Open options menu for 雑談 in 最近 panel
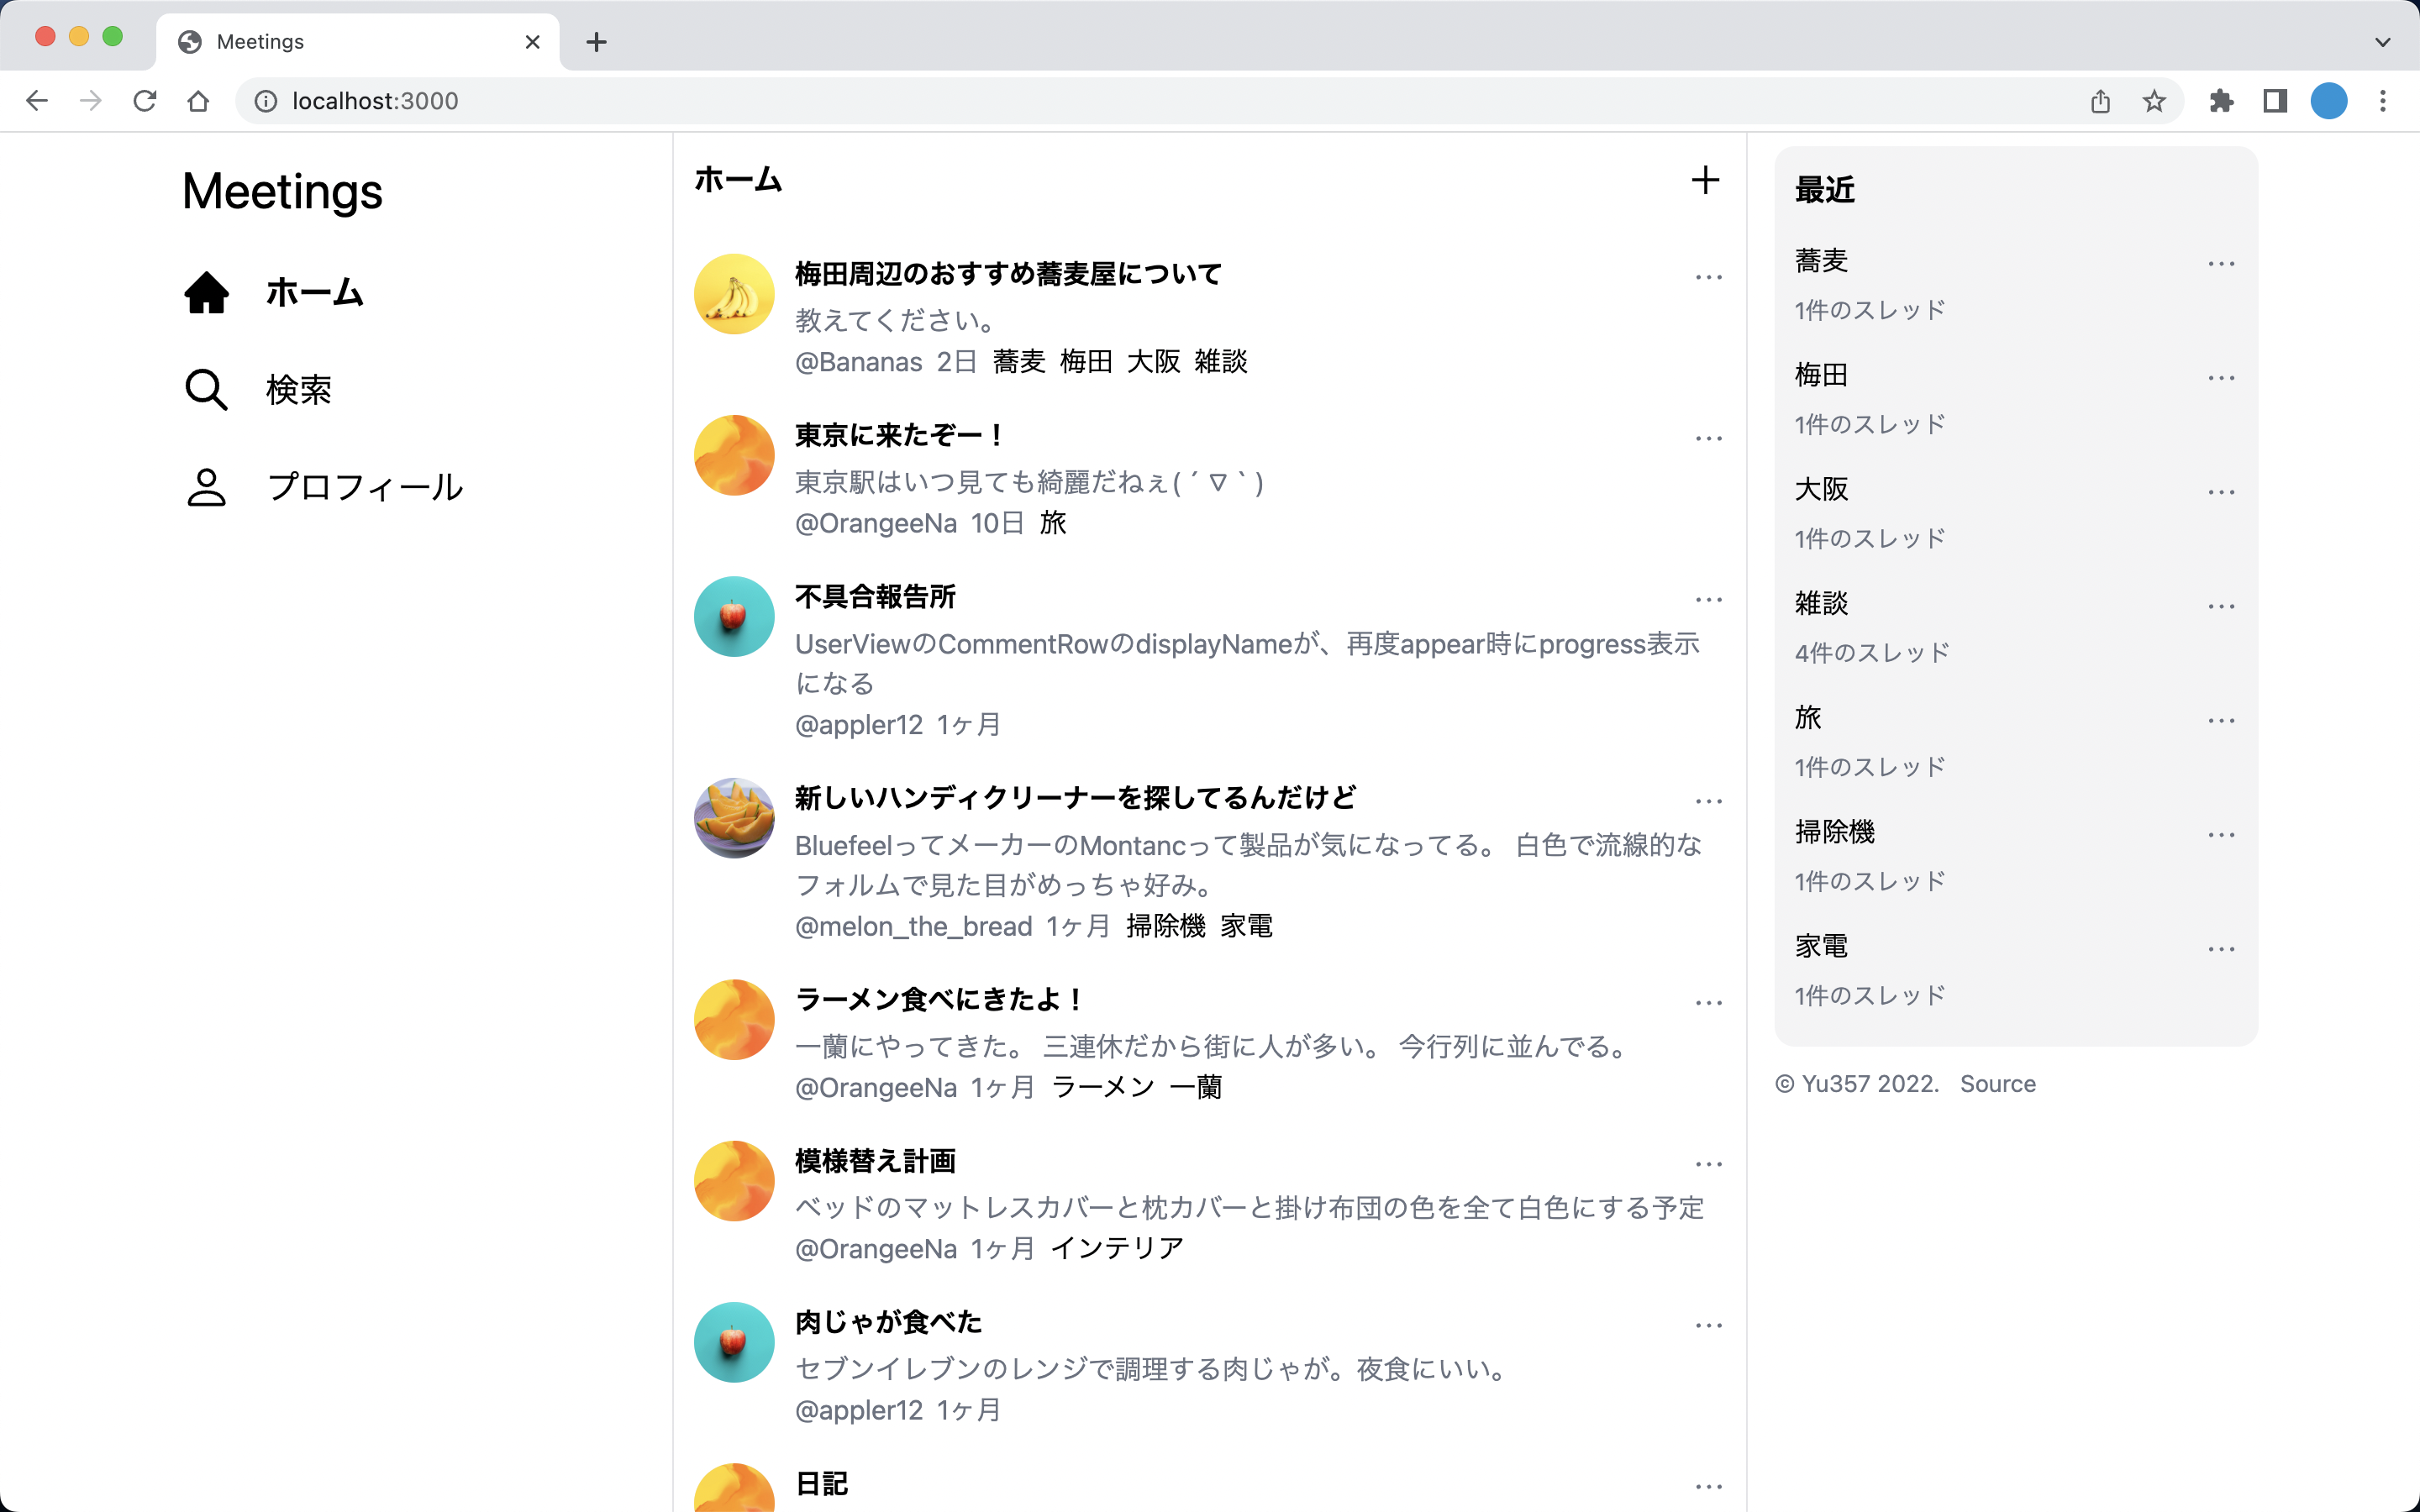2420x1512 pixels. click(2222, 605)
